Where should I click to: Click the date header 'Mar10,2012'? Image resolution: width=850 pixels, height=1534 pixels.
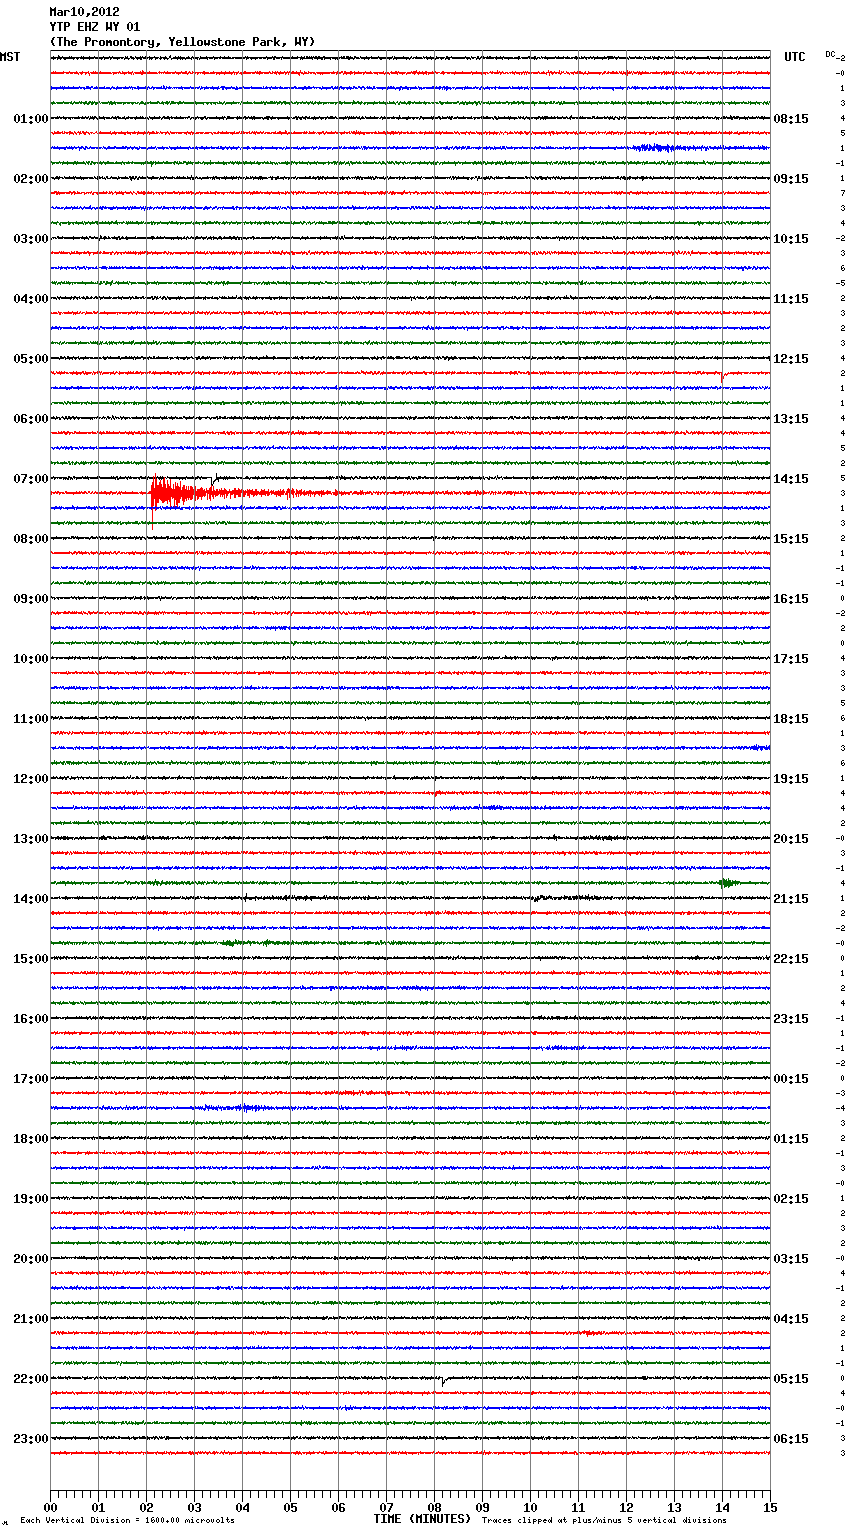point(84,12)
